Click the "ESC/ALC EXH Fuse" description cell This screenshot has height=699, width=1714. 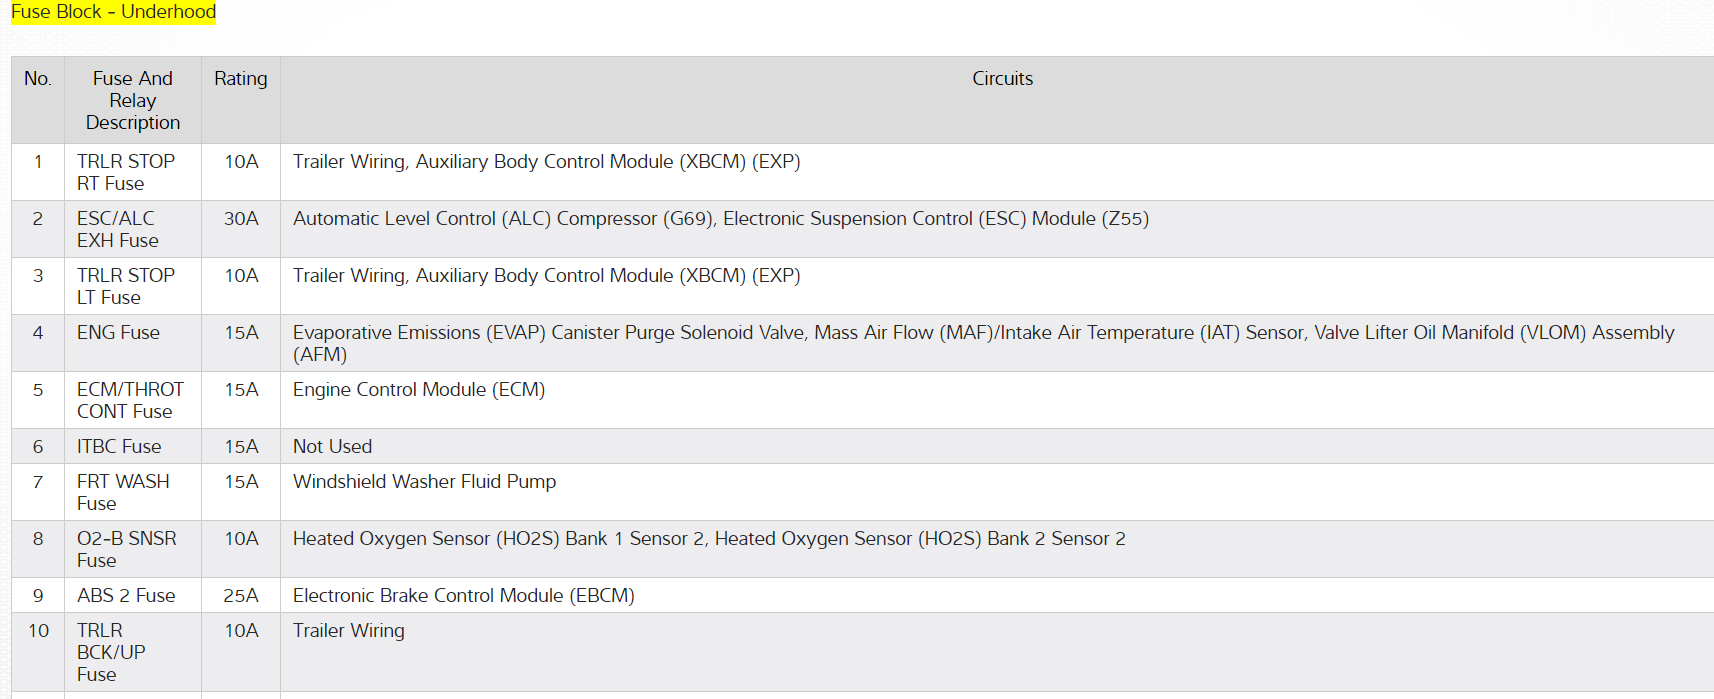[118, 229]
